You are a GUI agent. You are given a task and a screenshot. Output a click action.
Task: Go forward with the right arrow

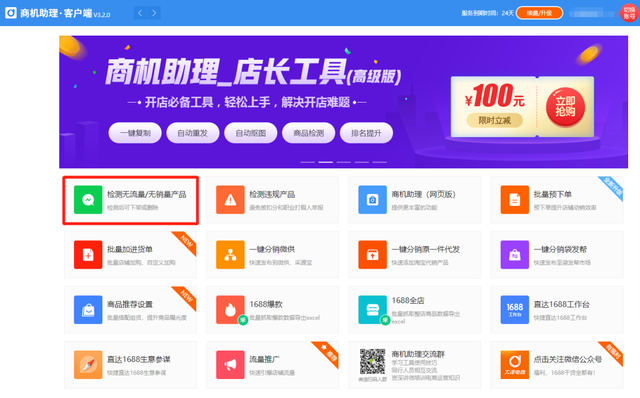[154, 13]
